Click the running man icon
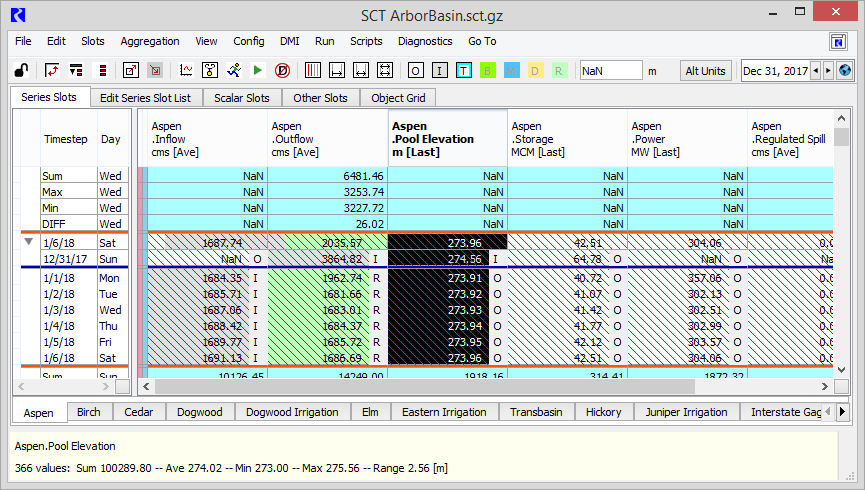Viewport: 865px width, 490px height. (233, 71)
